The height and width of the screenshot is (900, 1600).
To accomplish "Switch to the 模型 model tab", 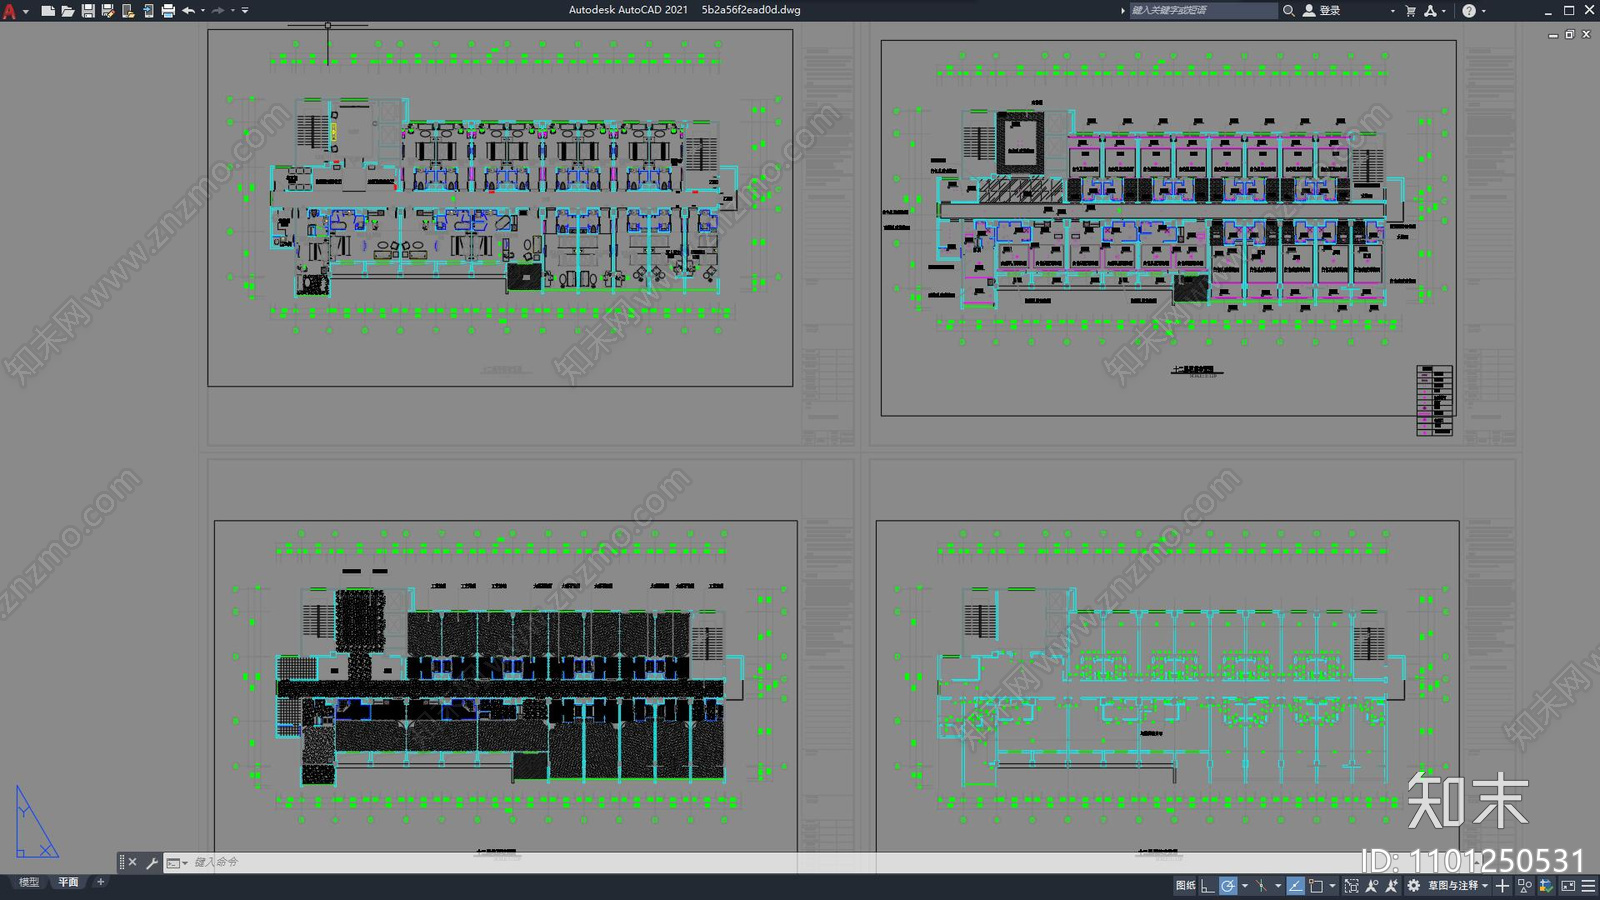I will [28, 882].
